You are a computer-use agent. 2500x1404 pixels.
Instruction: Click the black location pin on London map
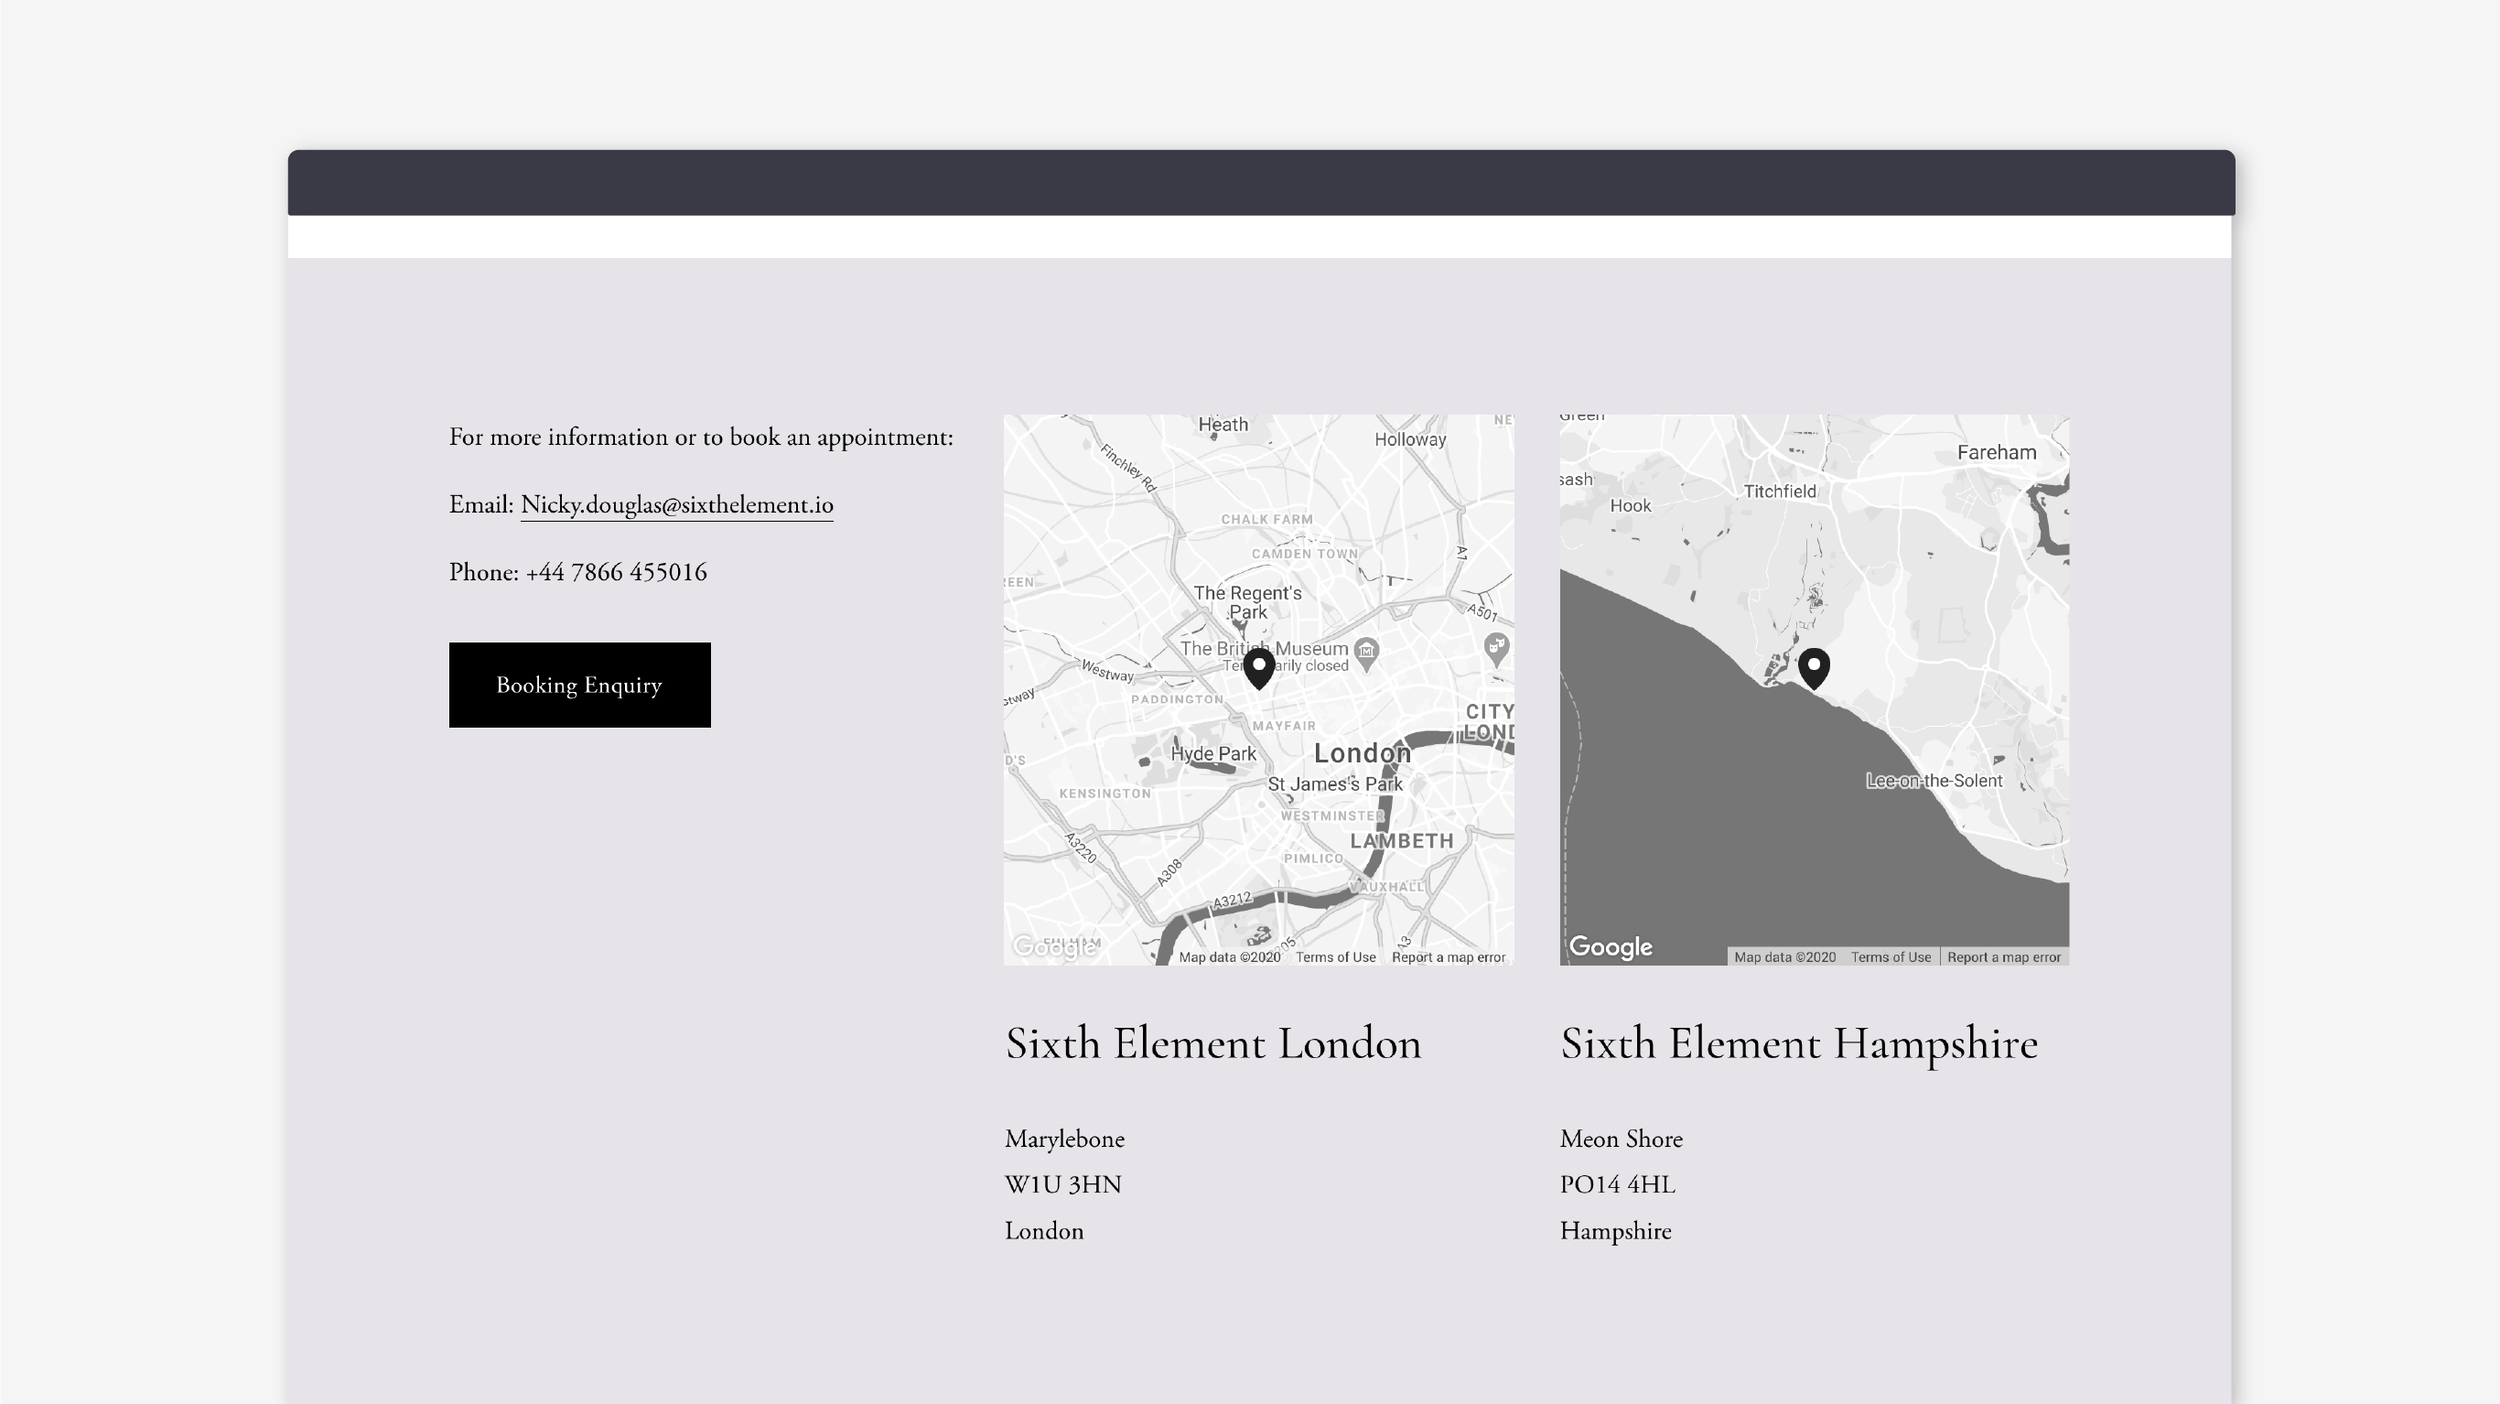1258,666
